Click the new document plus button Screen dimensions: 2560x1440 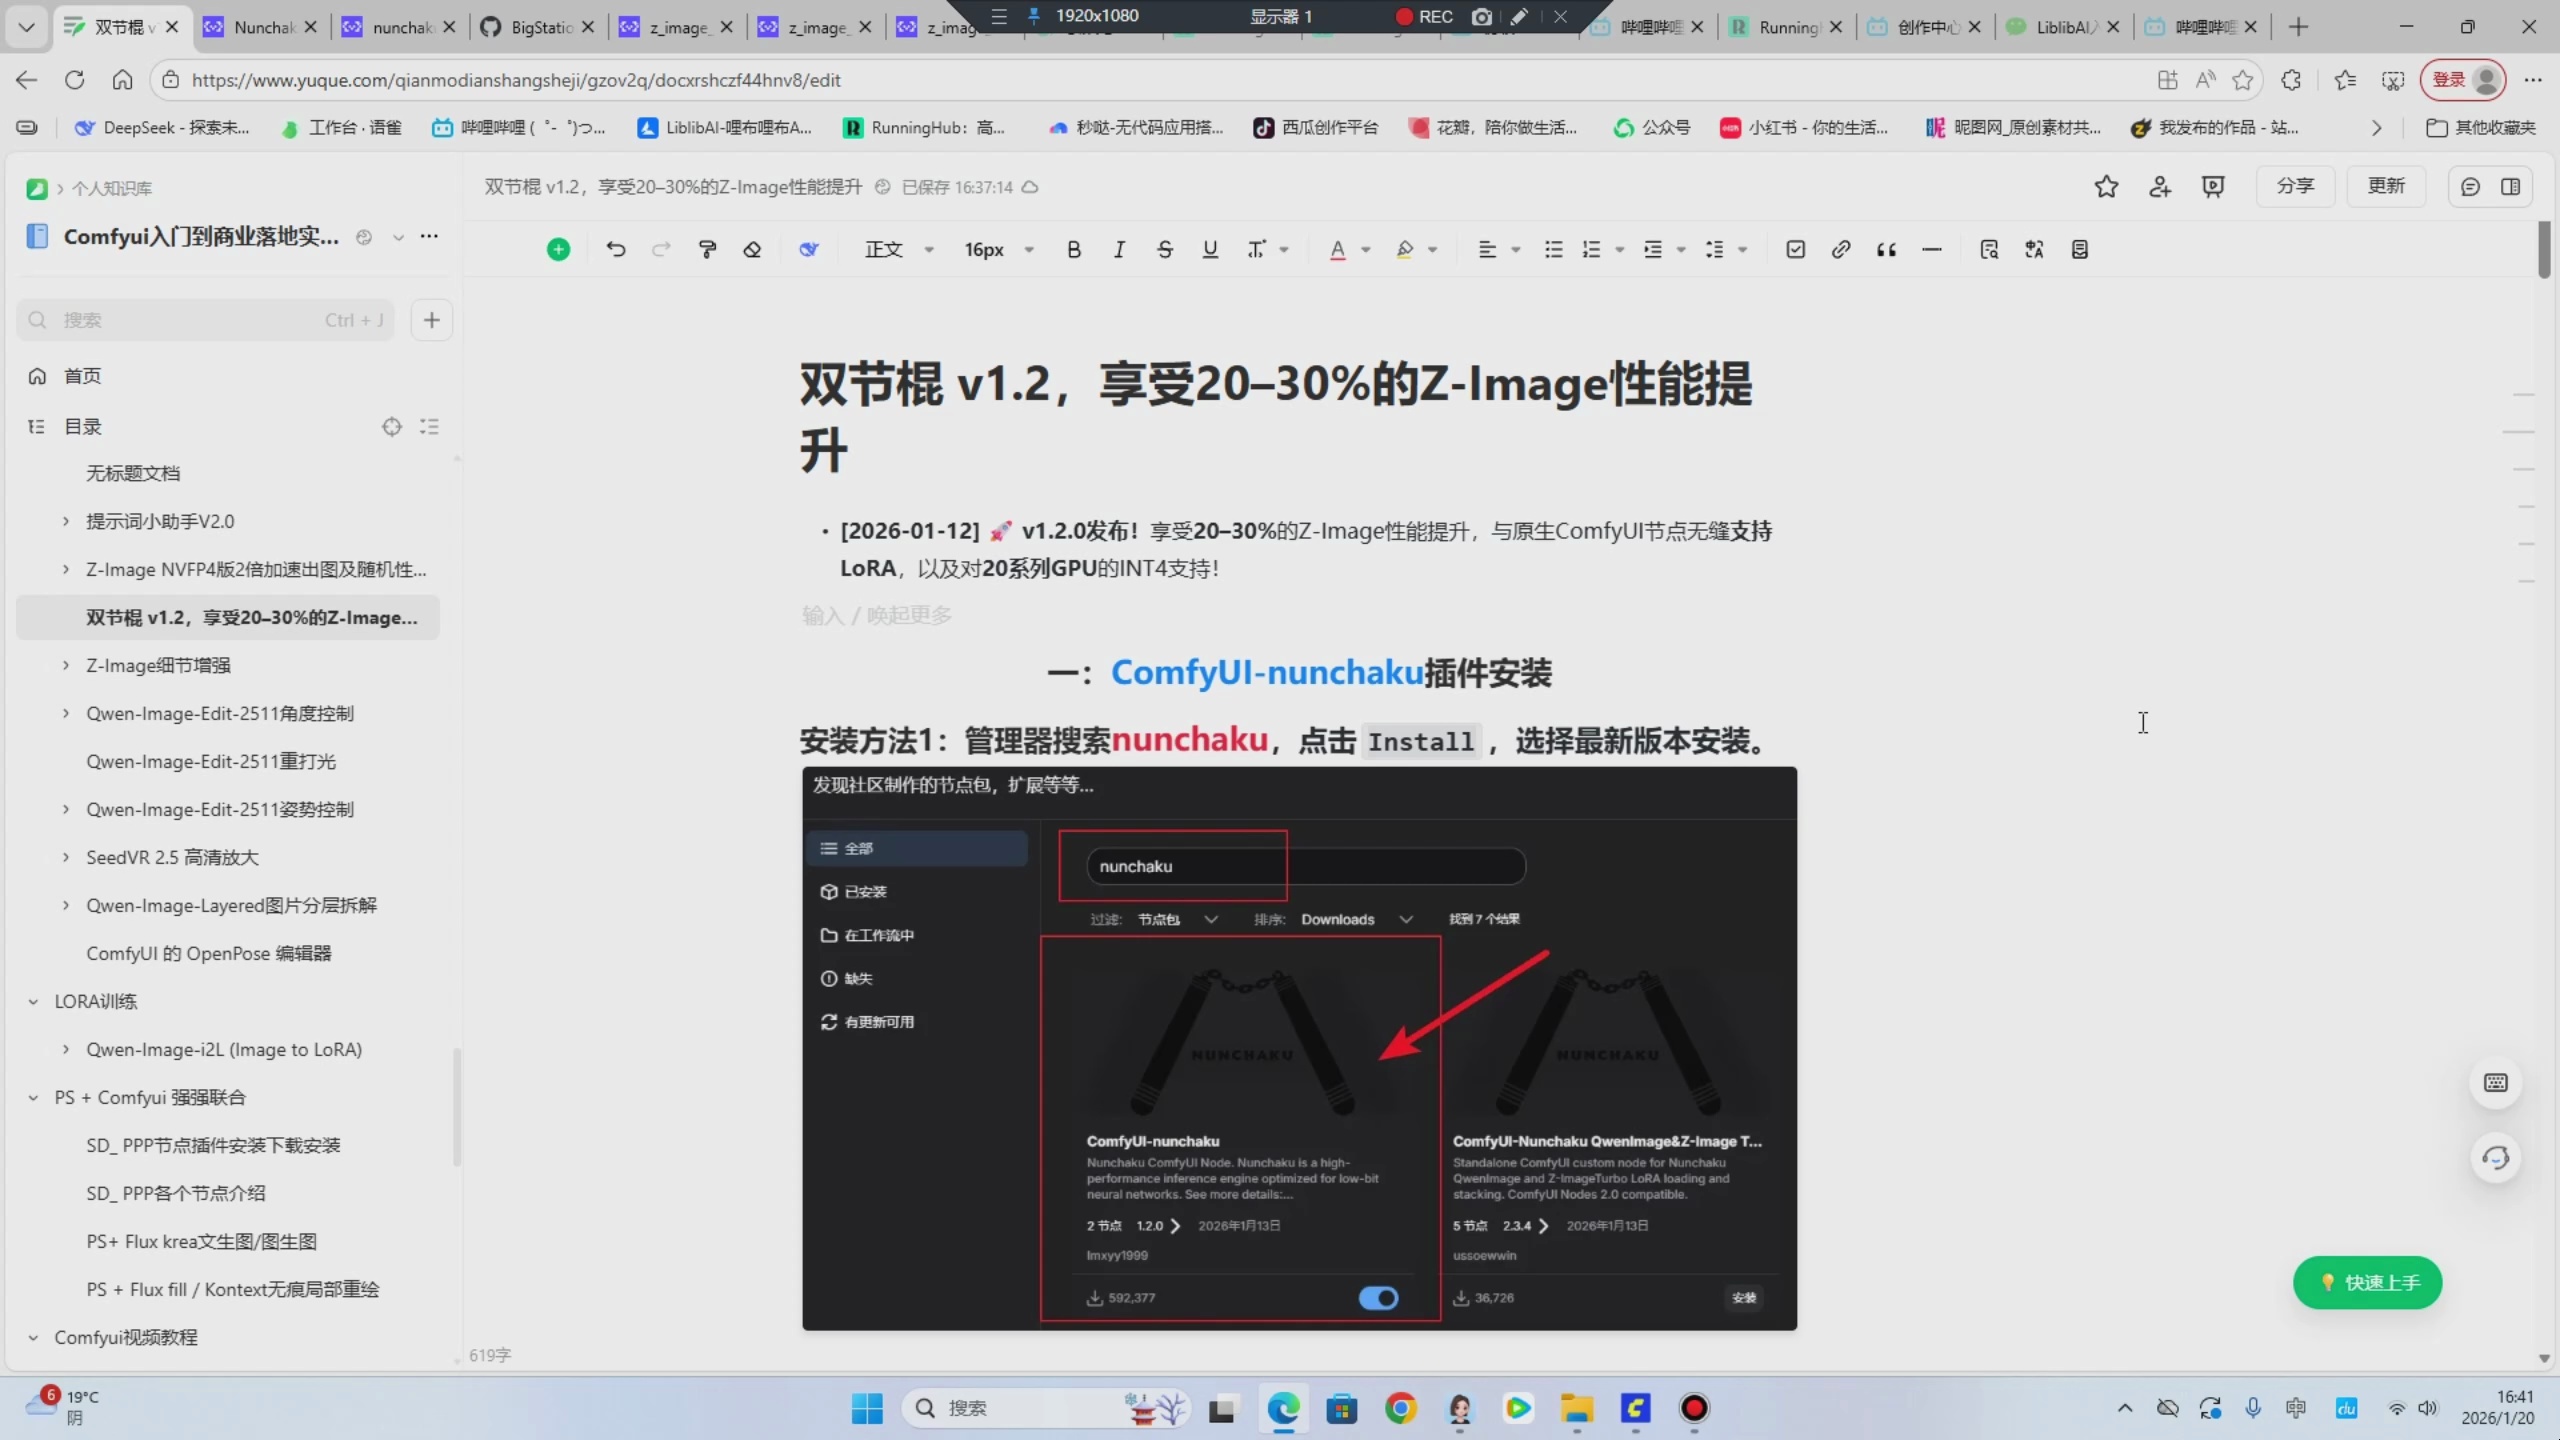432,320
